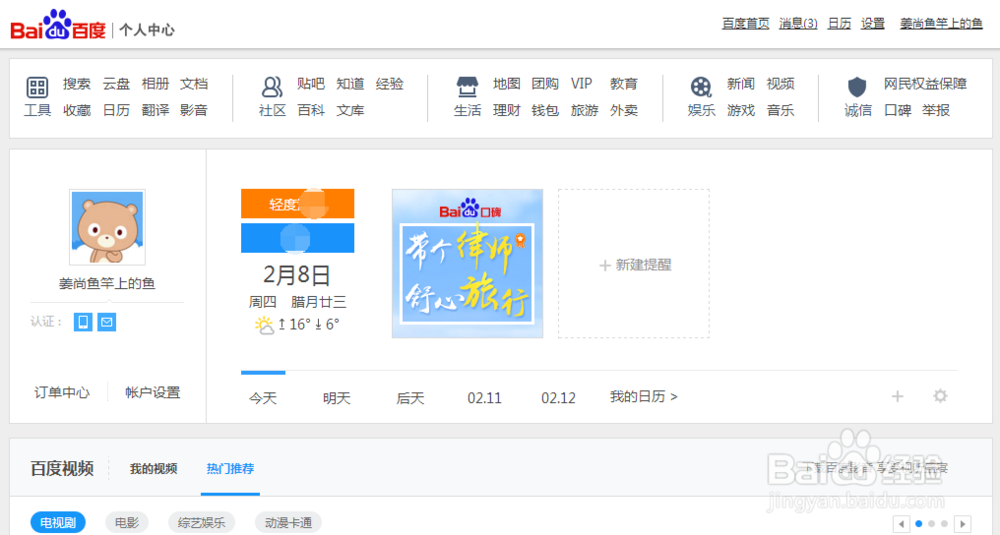1000x535 pixels.
Task: Open 订单中心 order center
Action: pyautogui.click(x=62, y=392)
